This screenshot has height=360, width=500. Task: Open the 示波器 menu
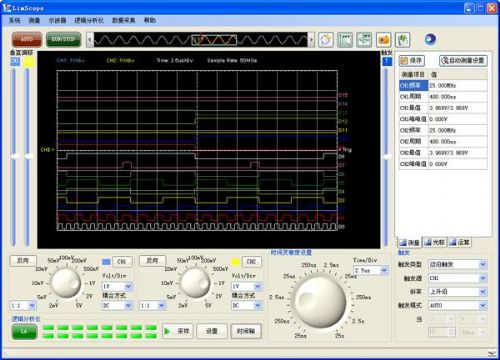pyautogui.click(x=57, y=20)
